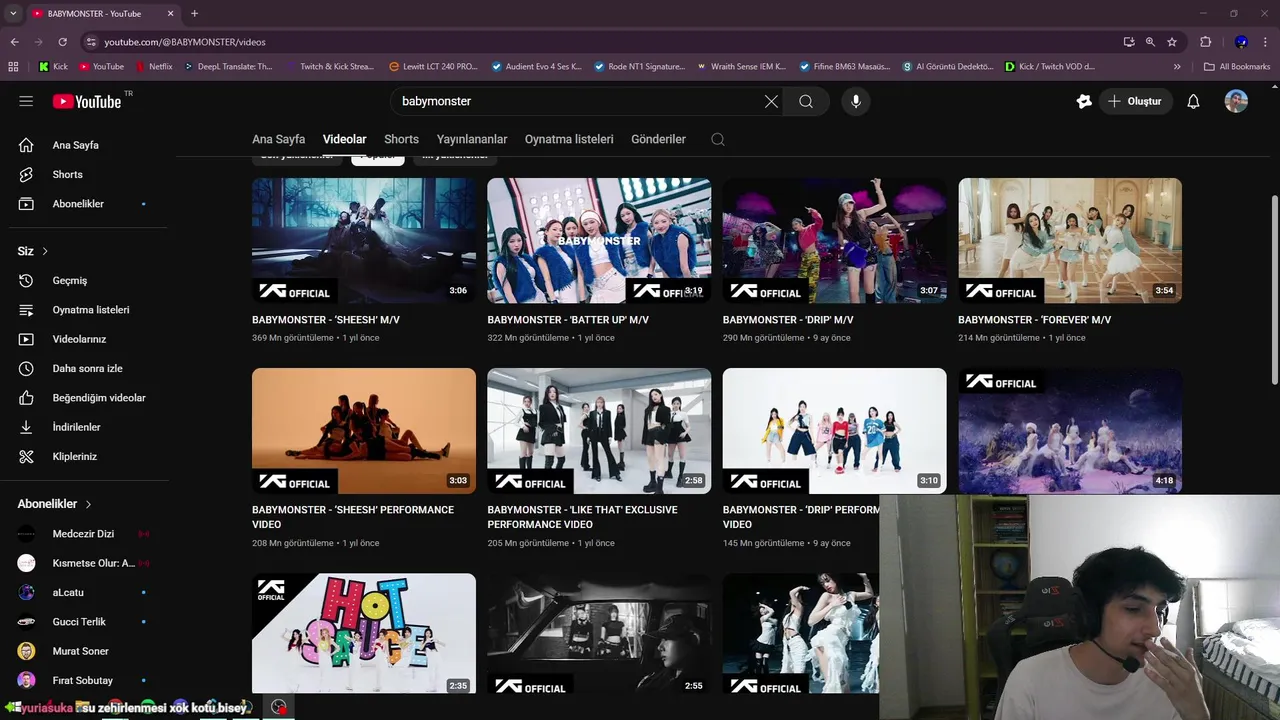Expand the Siz section chevron

click(x=45, y=251)
